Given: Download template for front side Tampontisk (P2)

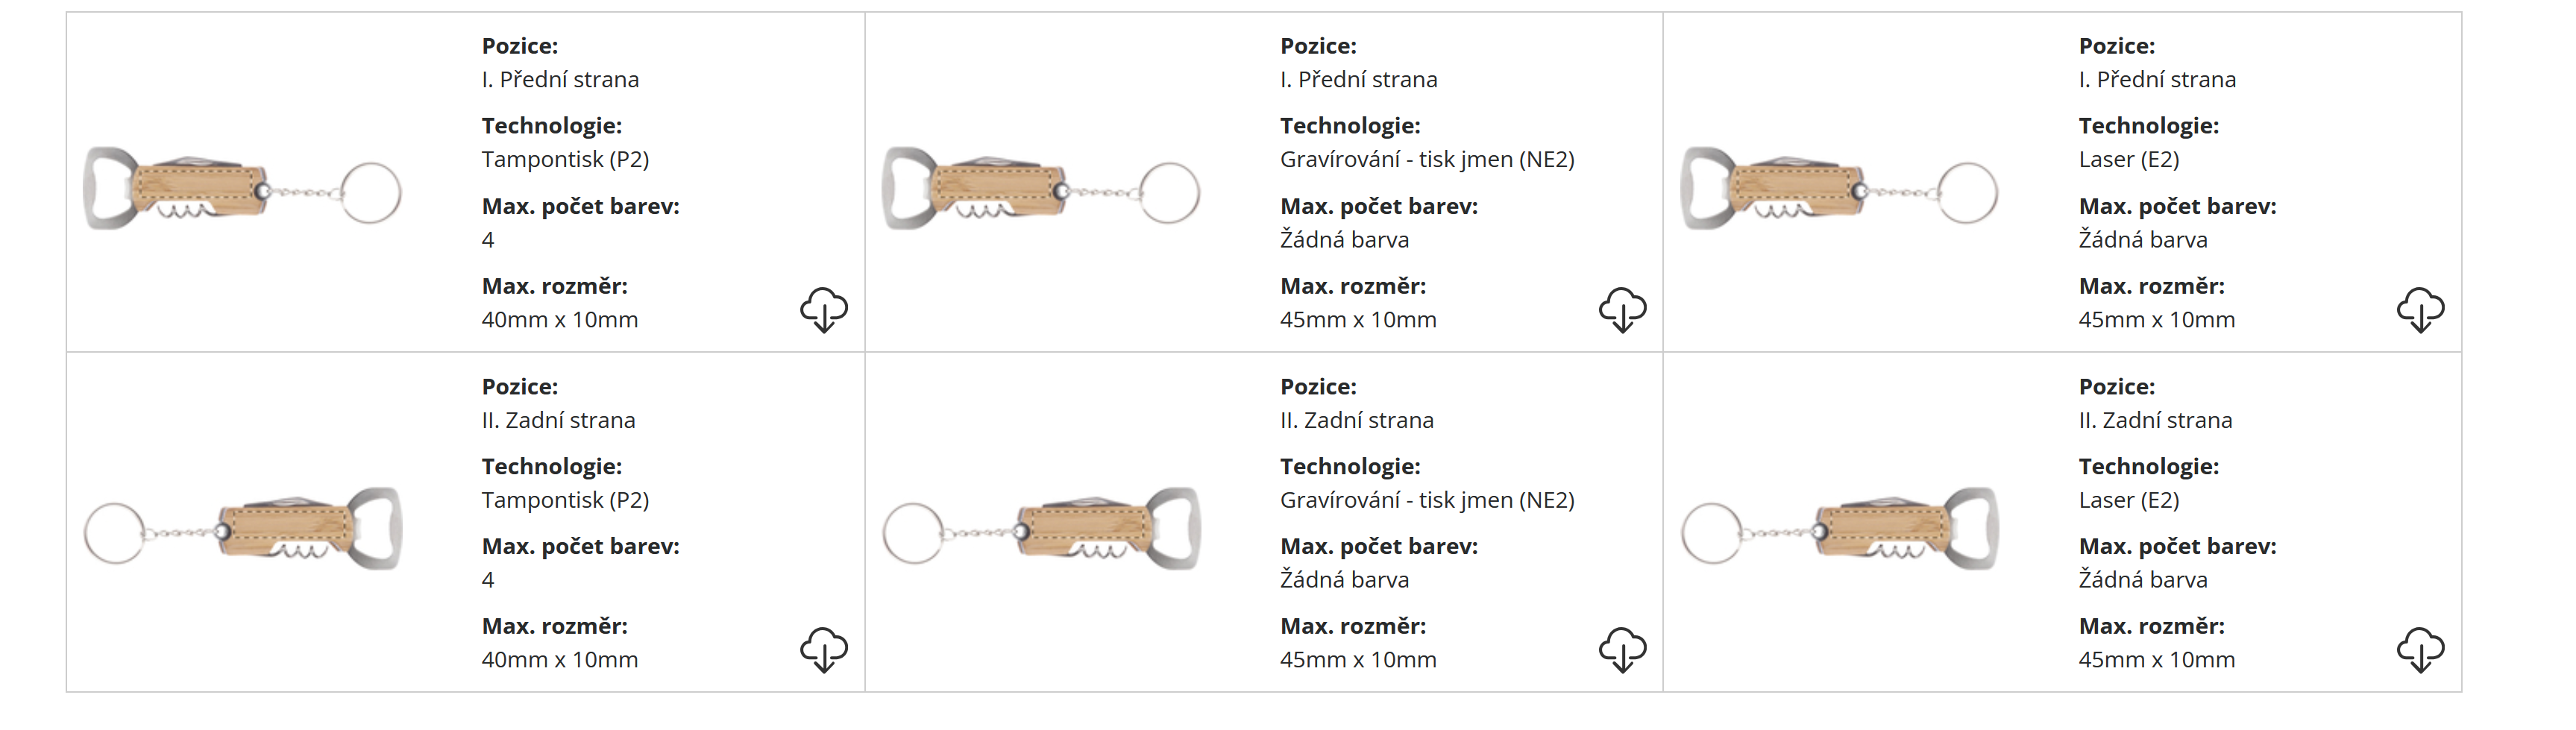Looking at the screenshot, I should tap(823, 309).
